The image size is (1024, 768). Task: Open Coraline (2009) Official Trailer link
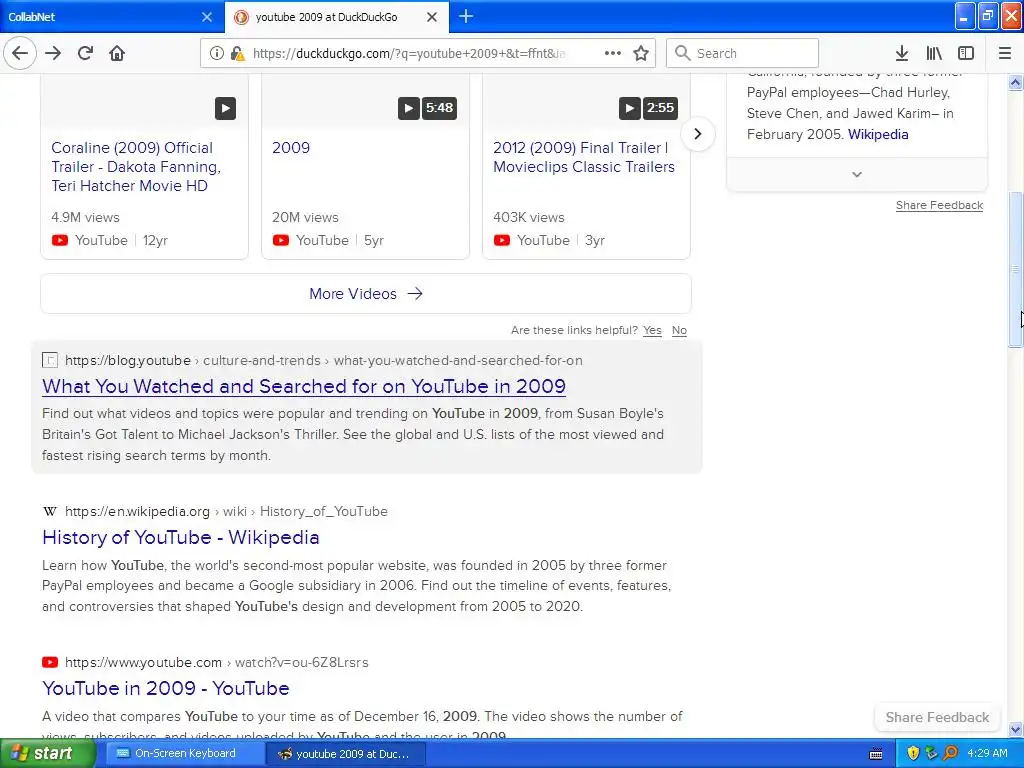tap(136, 167)
